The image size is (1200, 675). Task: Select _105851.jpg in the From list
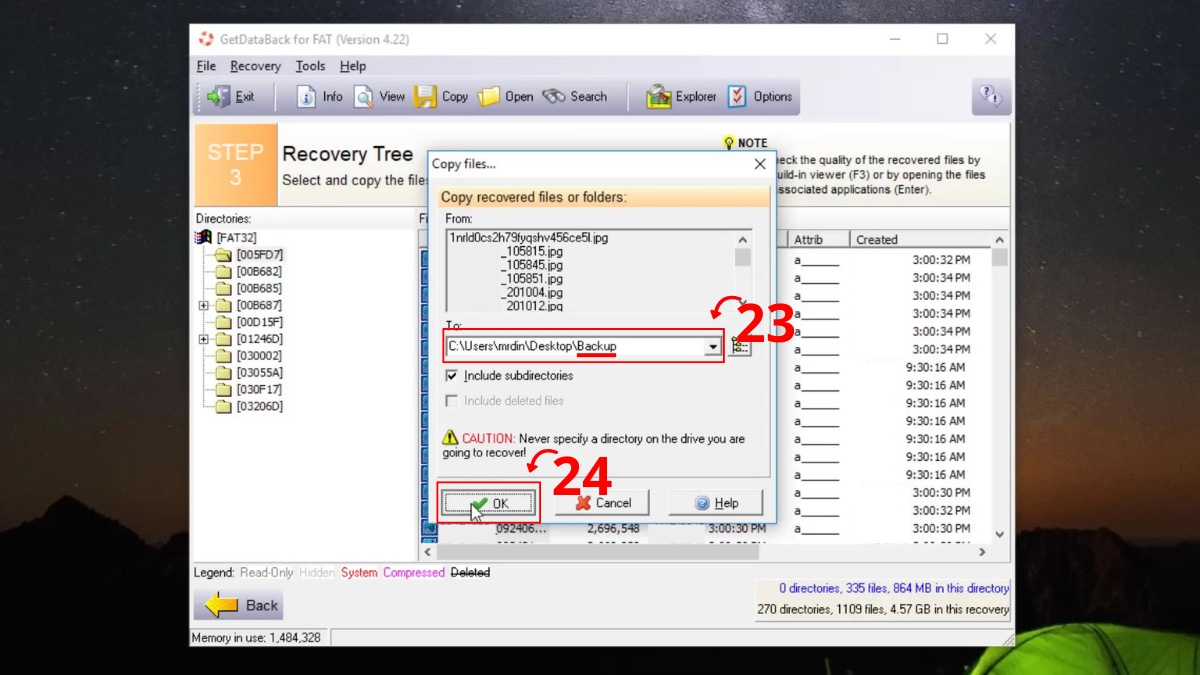point(531,279)
